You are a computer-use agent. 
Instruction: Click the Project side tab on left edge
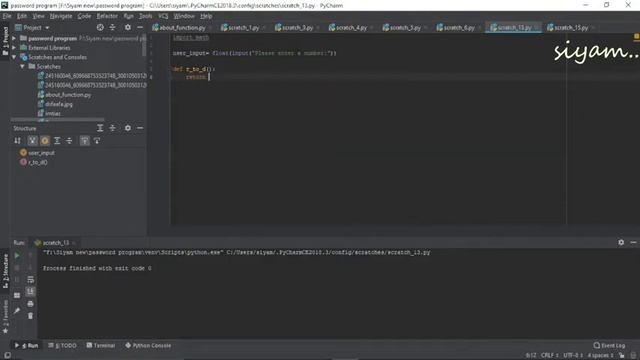click(x=5, y=41)
